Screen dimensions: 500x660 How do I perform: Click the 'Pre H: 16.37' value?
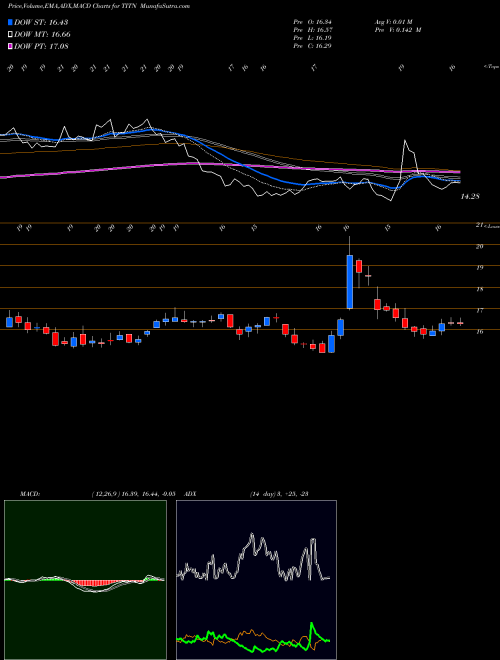[313, 30]
